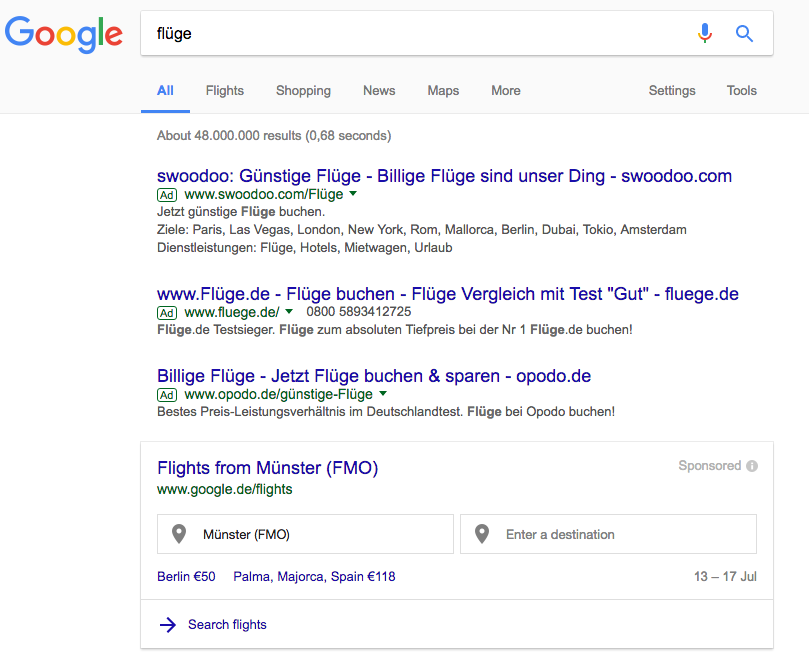This screenshot has width=809, height=659.
Task: Switch to the Shopping tab
Action: click(303, 90)
